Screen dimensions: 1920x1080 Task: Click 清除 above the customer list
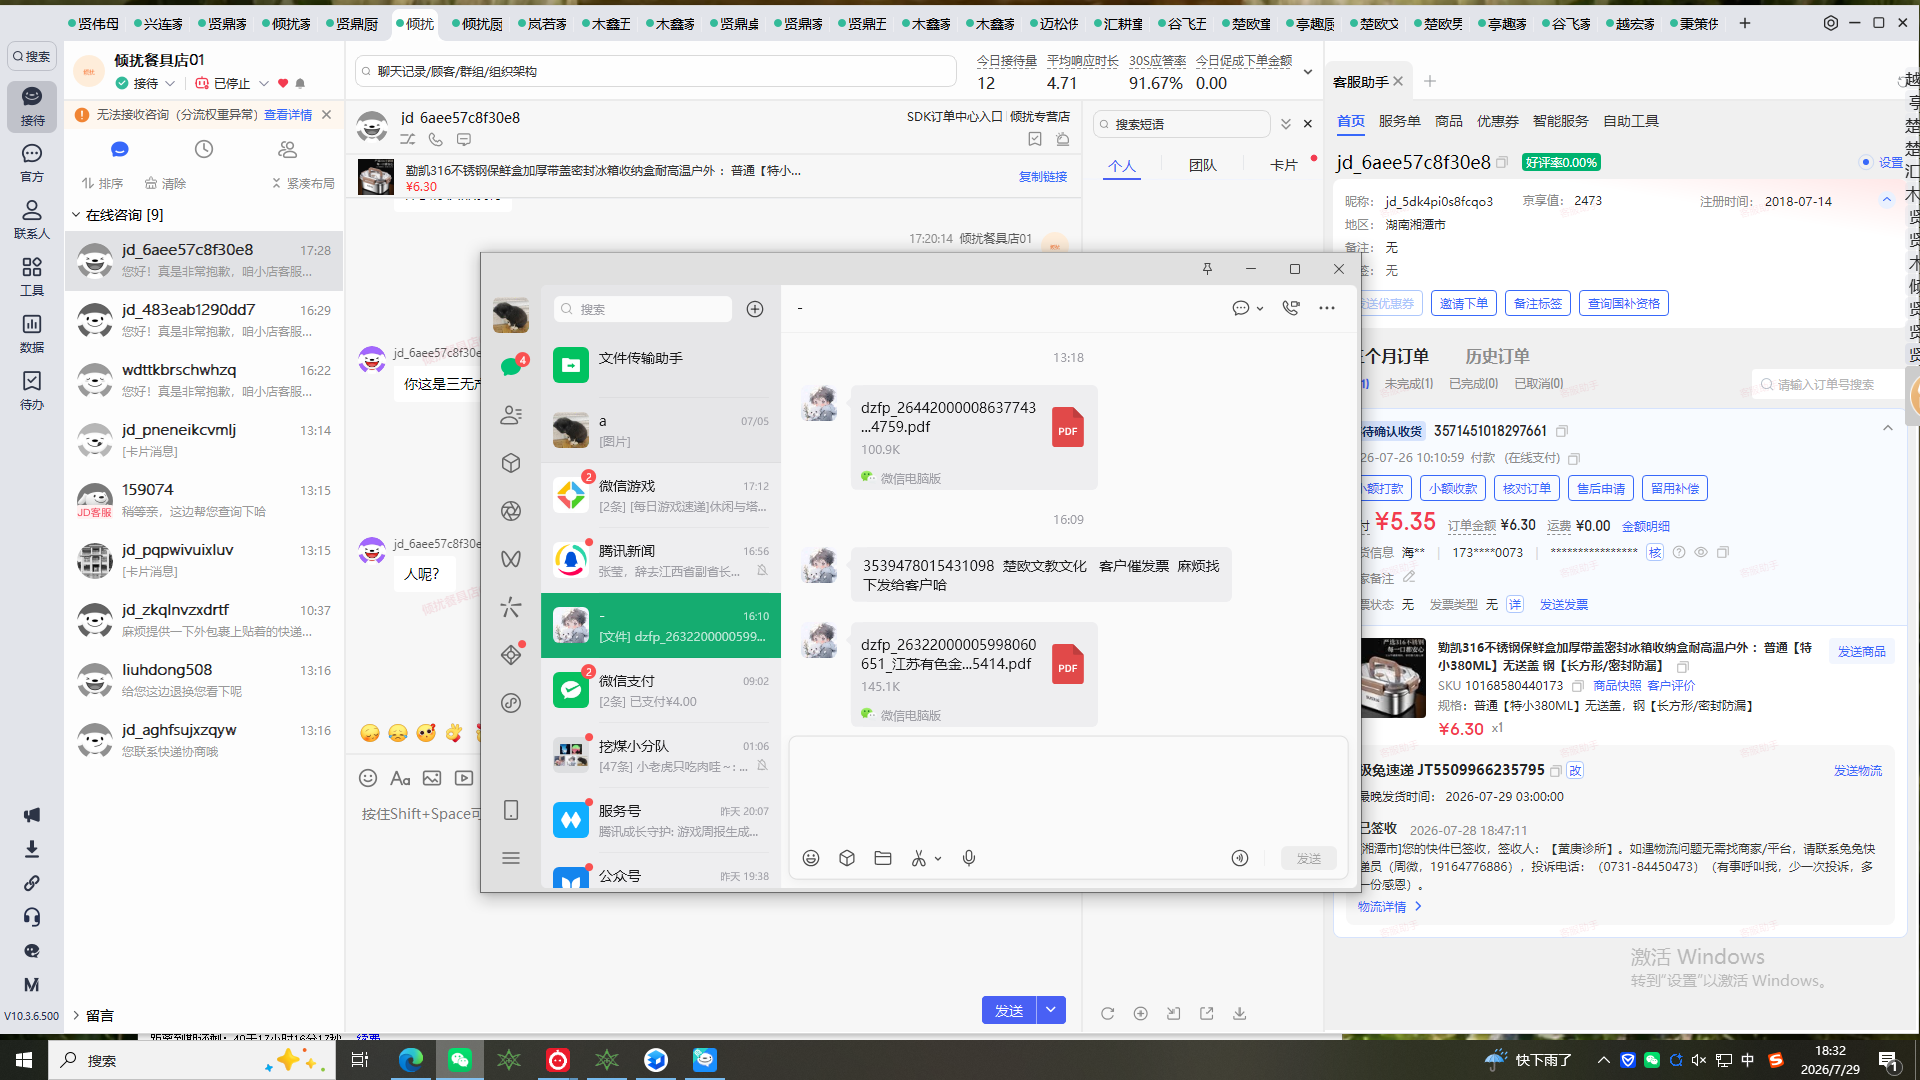(166, 183)
